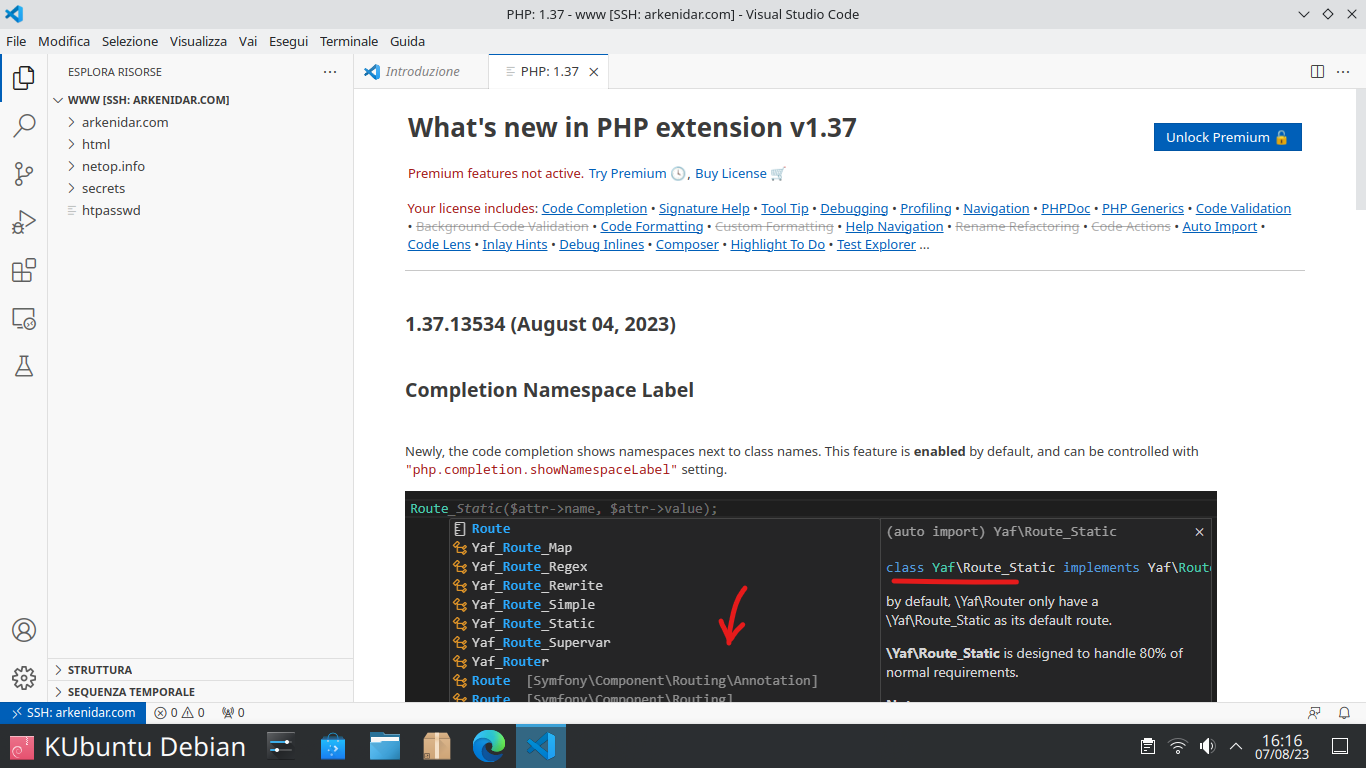Open the clipboard tray icon
This screenshot has width=1366, height=768.
pos(1149,746)
